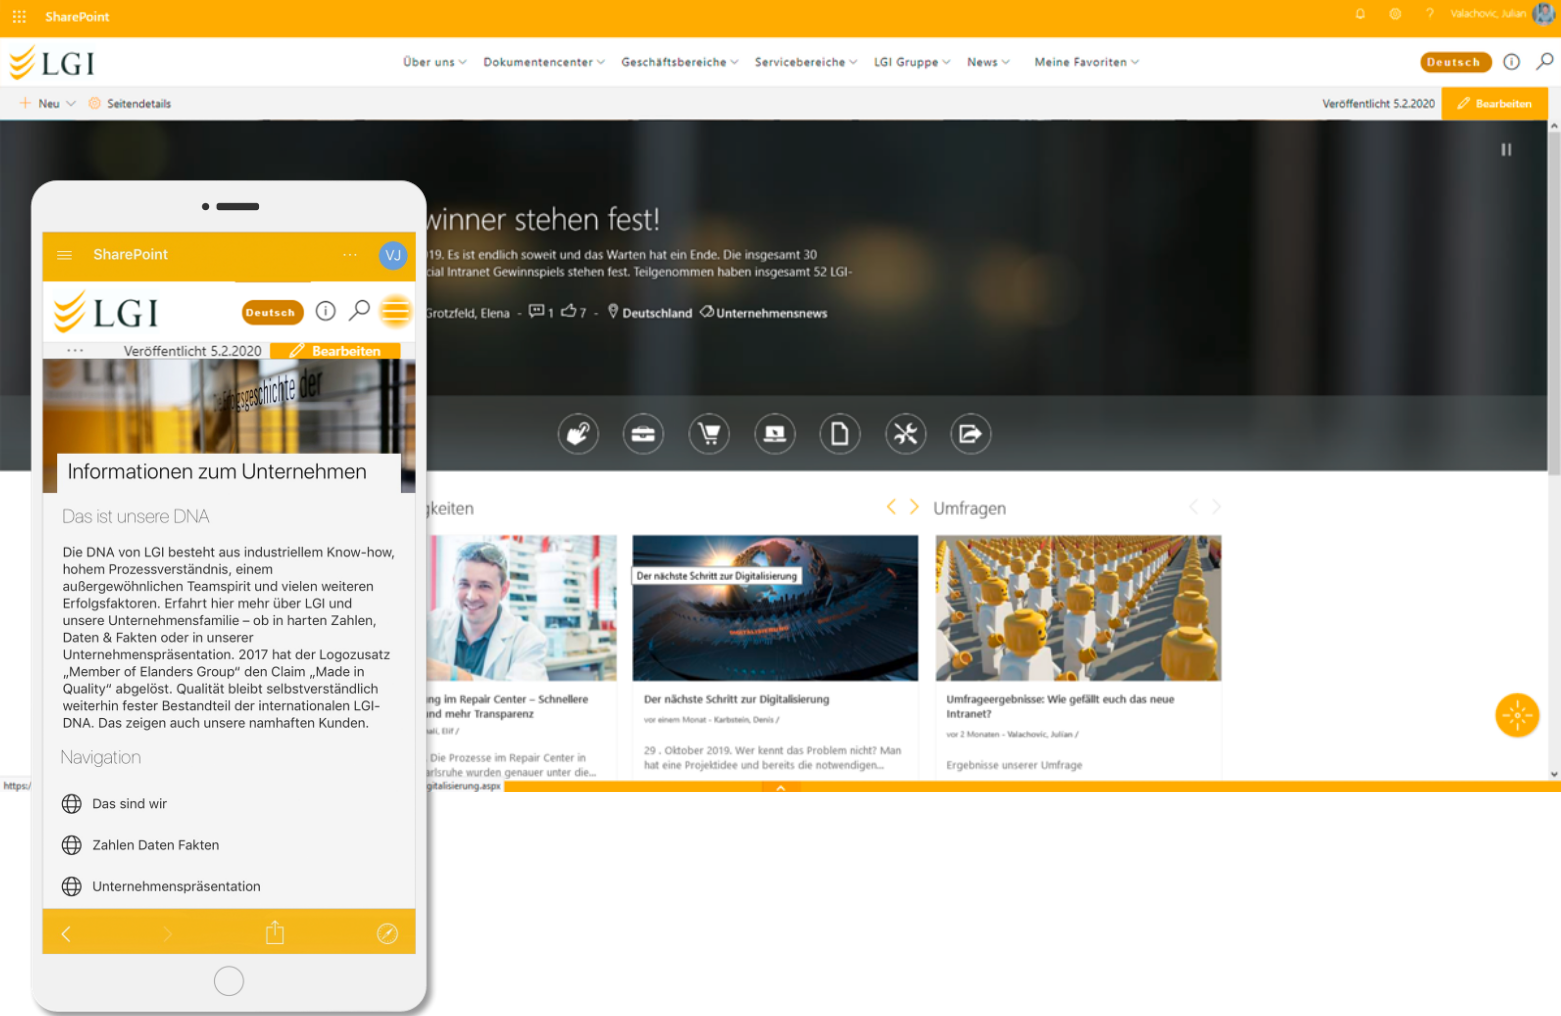Expand the LGI Gruppe menu
Viewport: 1561px width, 1016px height.
click(x=912, y=62)
